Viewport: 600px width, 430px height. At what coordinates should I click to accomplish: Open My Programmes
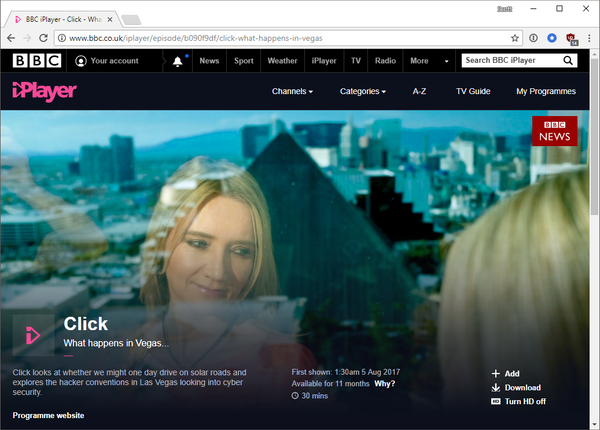(x=546, y=91)
